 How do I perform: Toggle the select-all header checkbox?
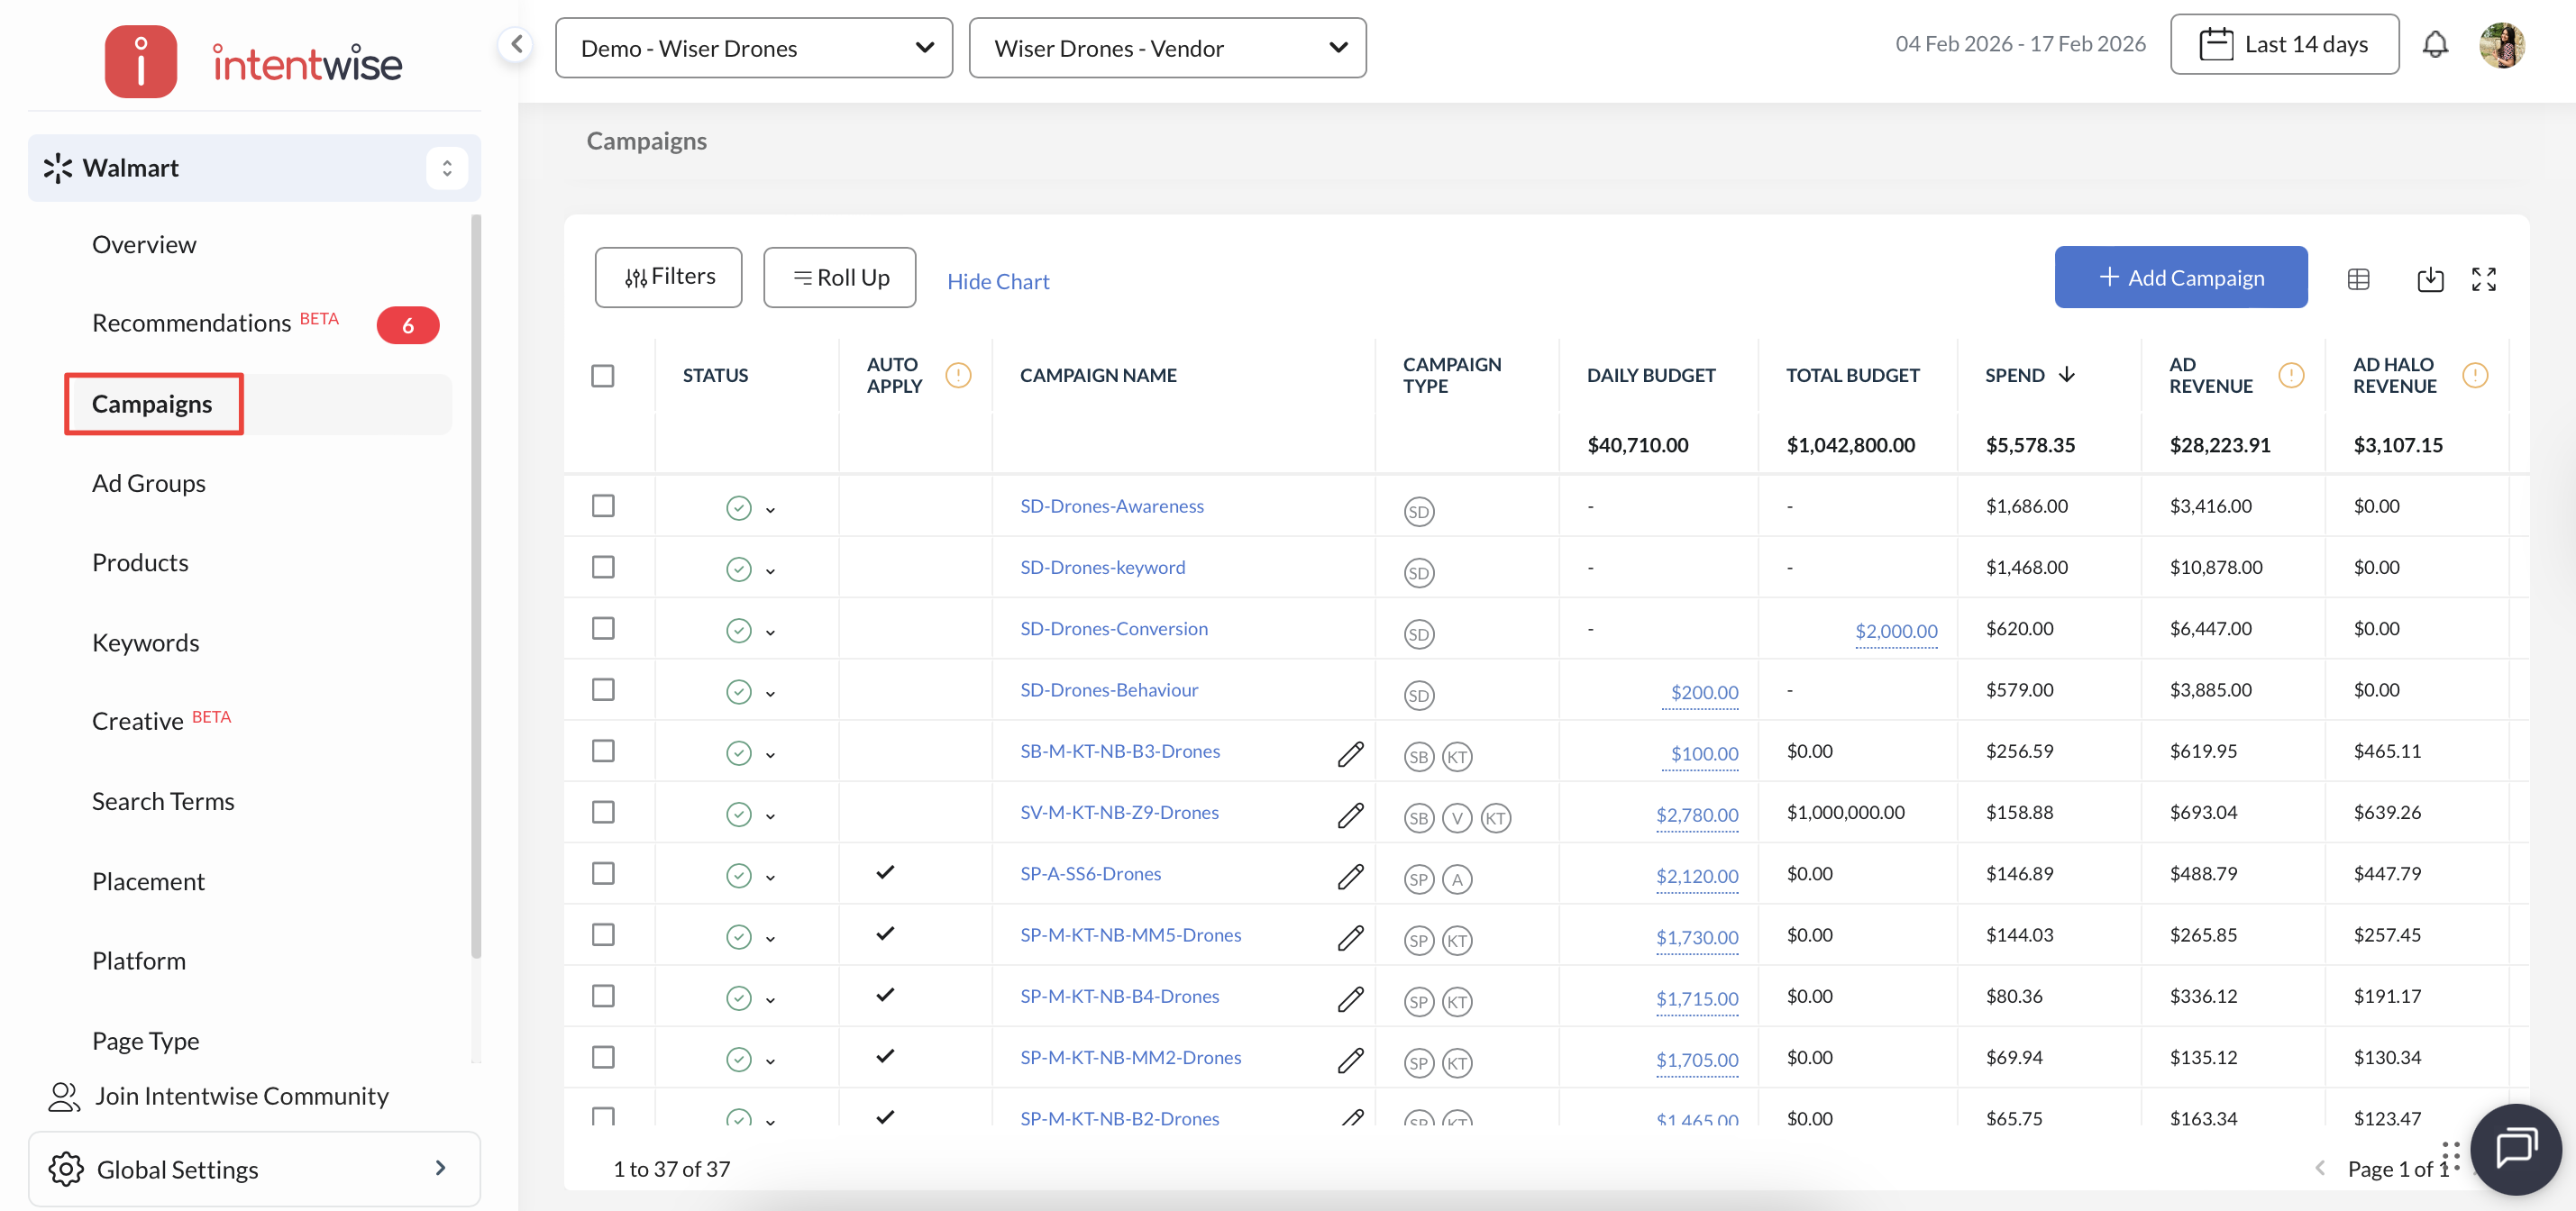coord(603,376)
